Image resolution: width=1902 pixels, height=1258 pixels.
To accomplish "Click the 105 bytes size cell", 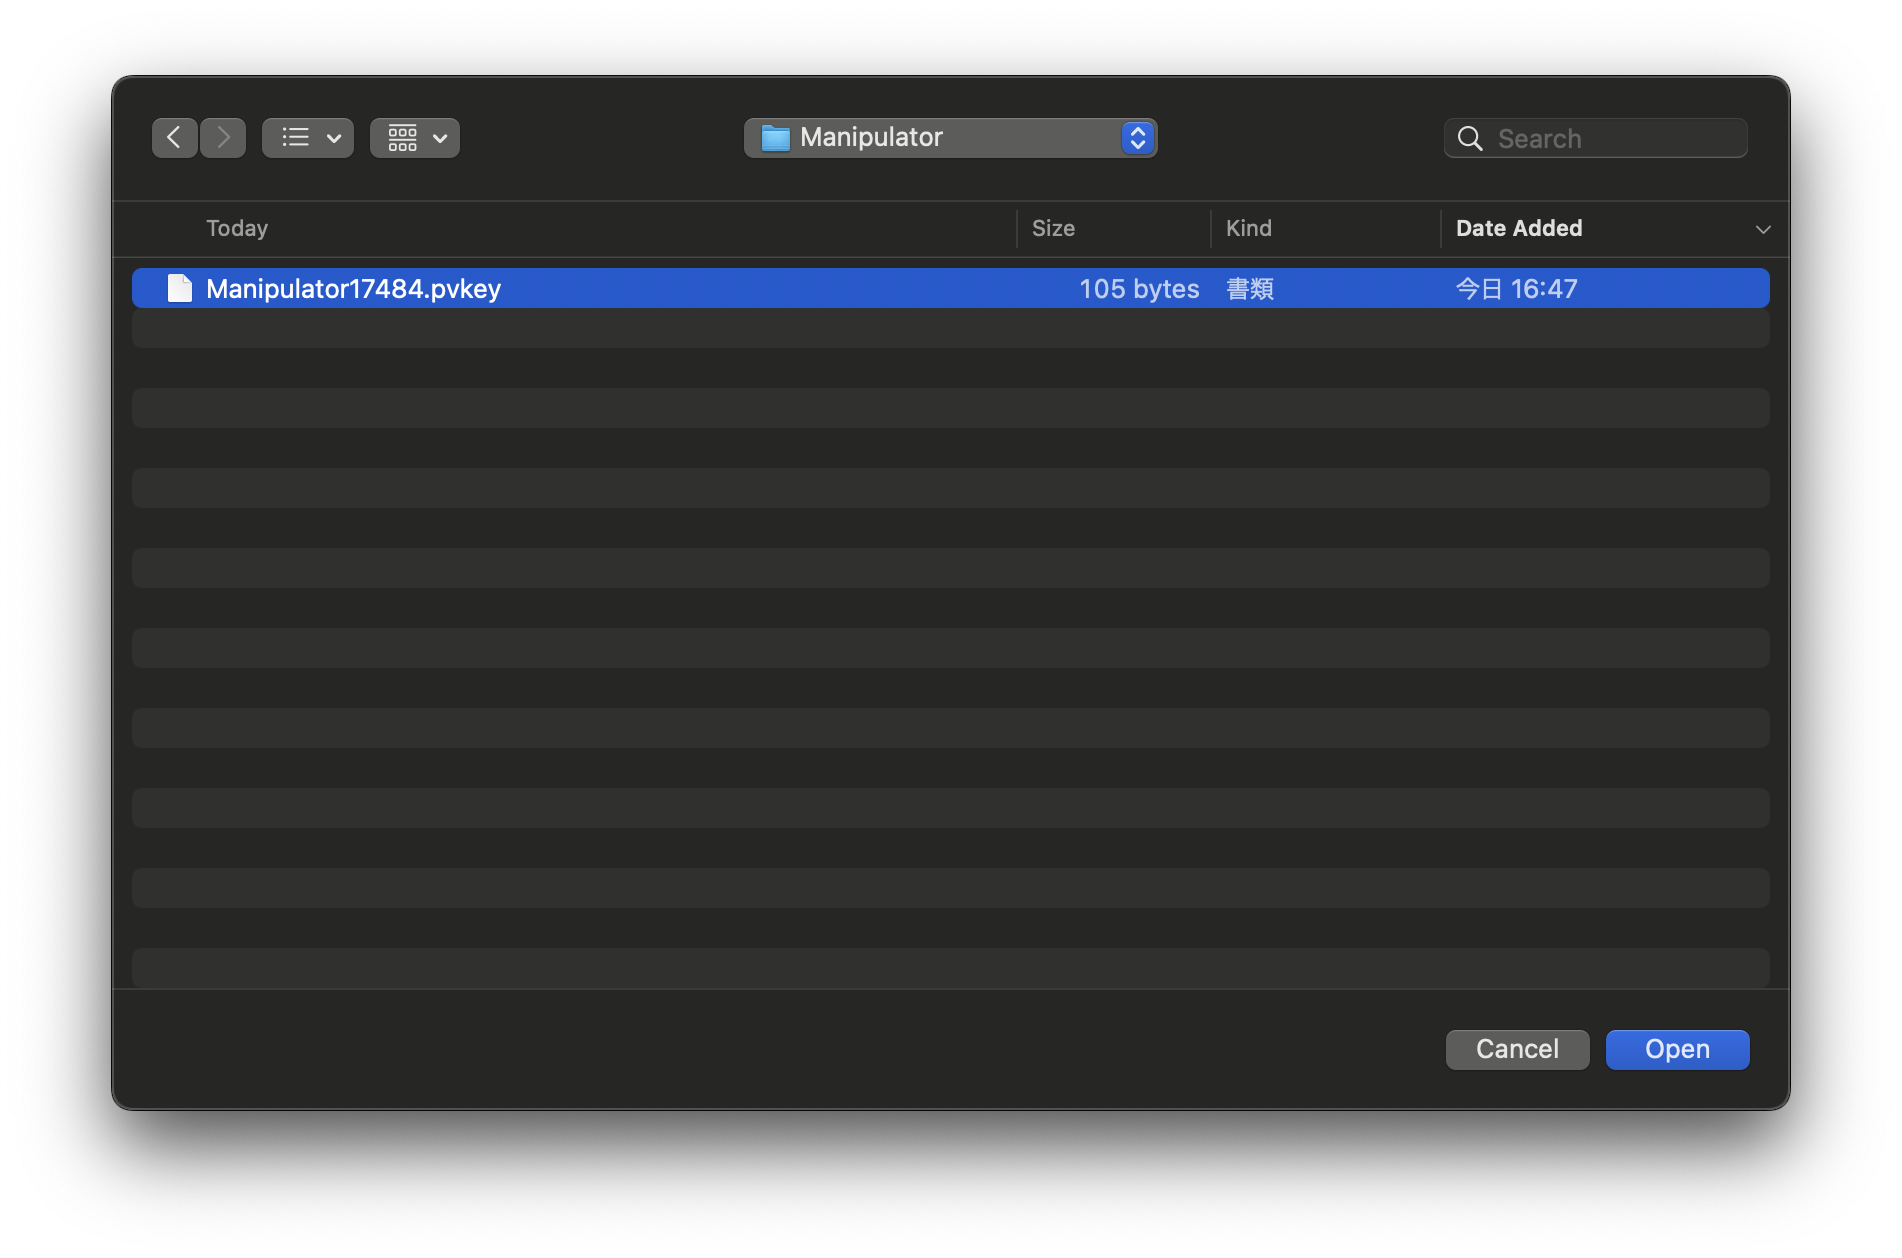I will point(1138,289).
